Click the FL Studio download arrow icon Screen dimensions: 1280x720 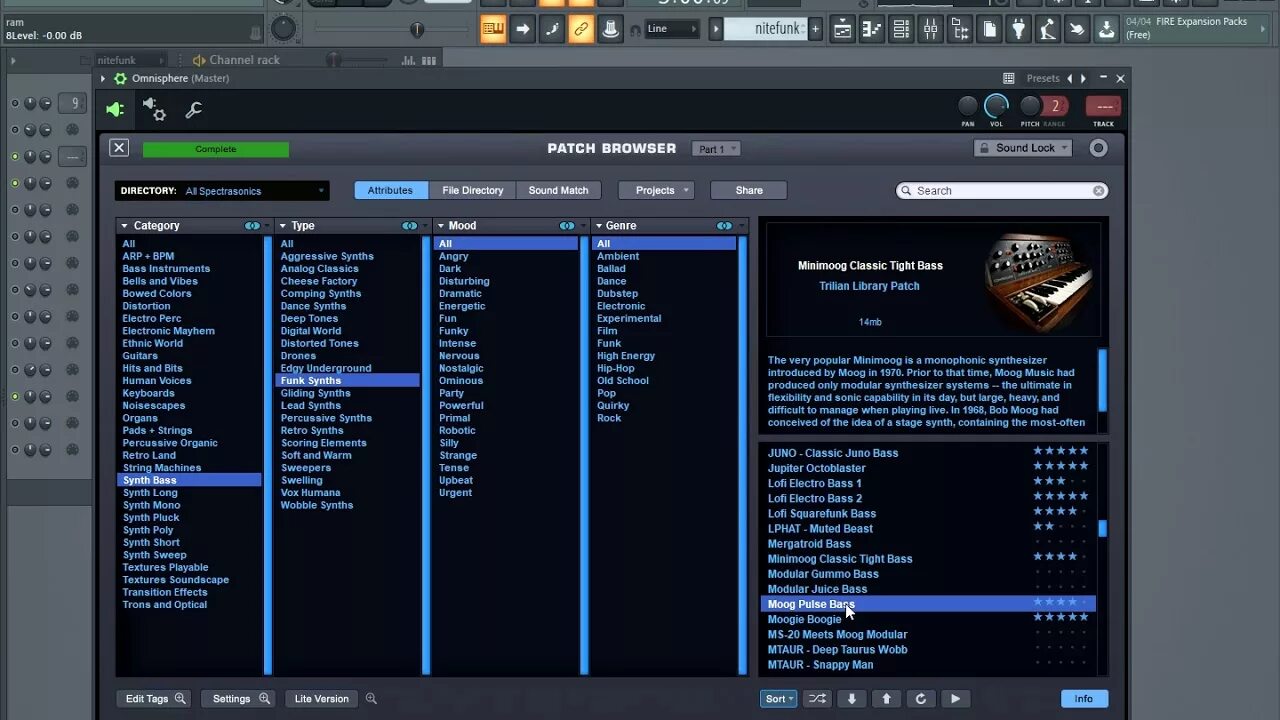click(1106, 29)
